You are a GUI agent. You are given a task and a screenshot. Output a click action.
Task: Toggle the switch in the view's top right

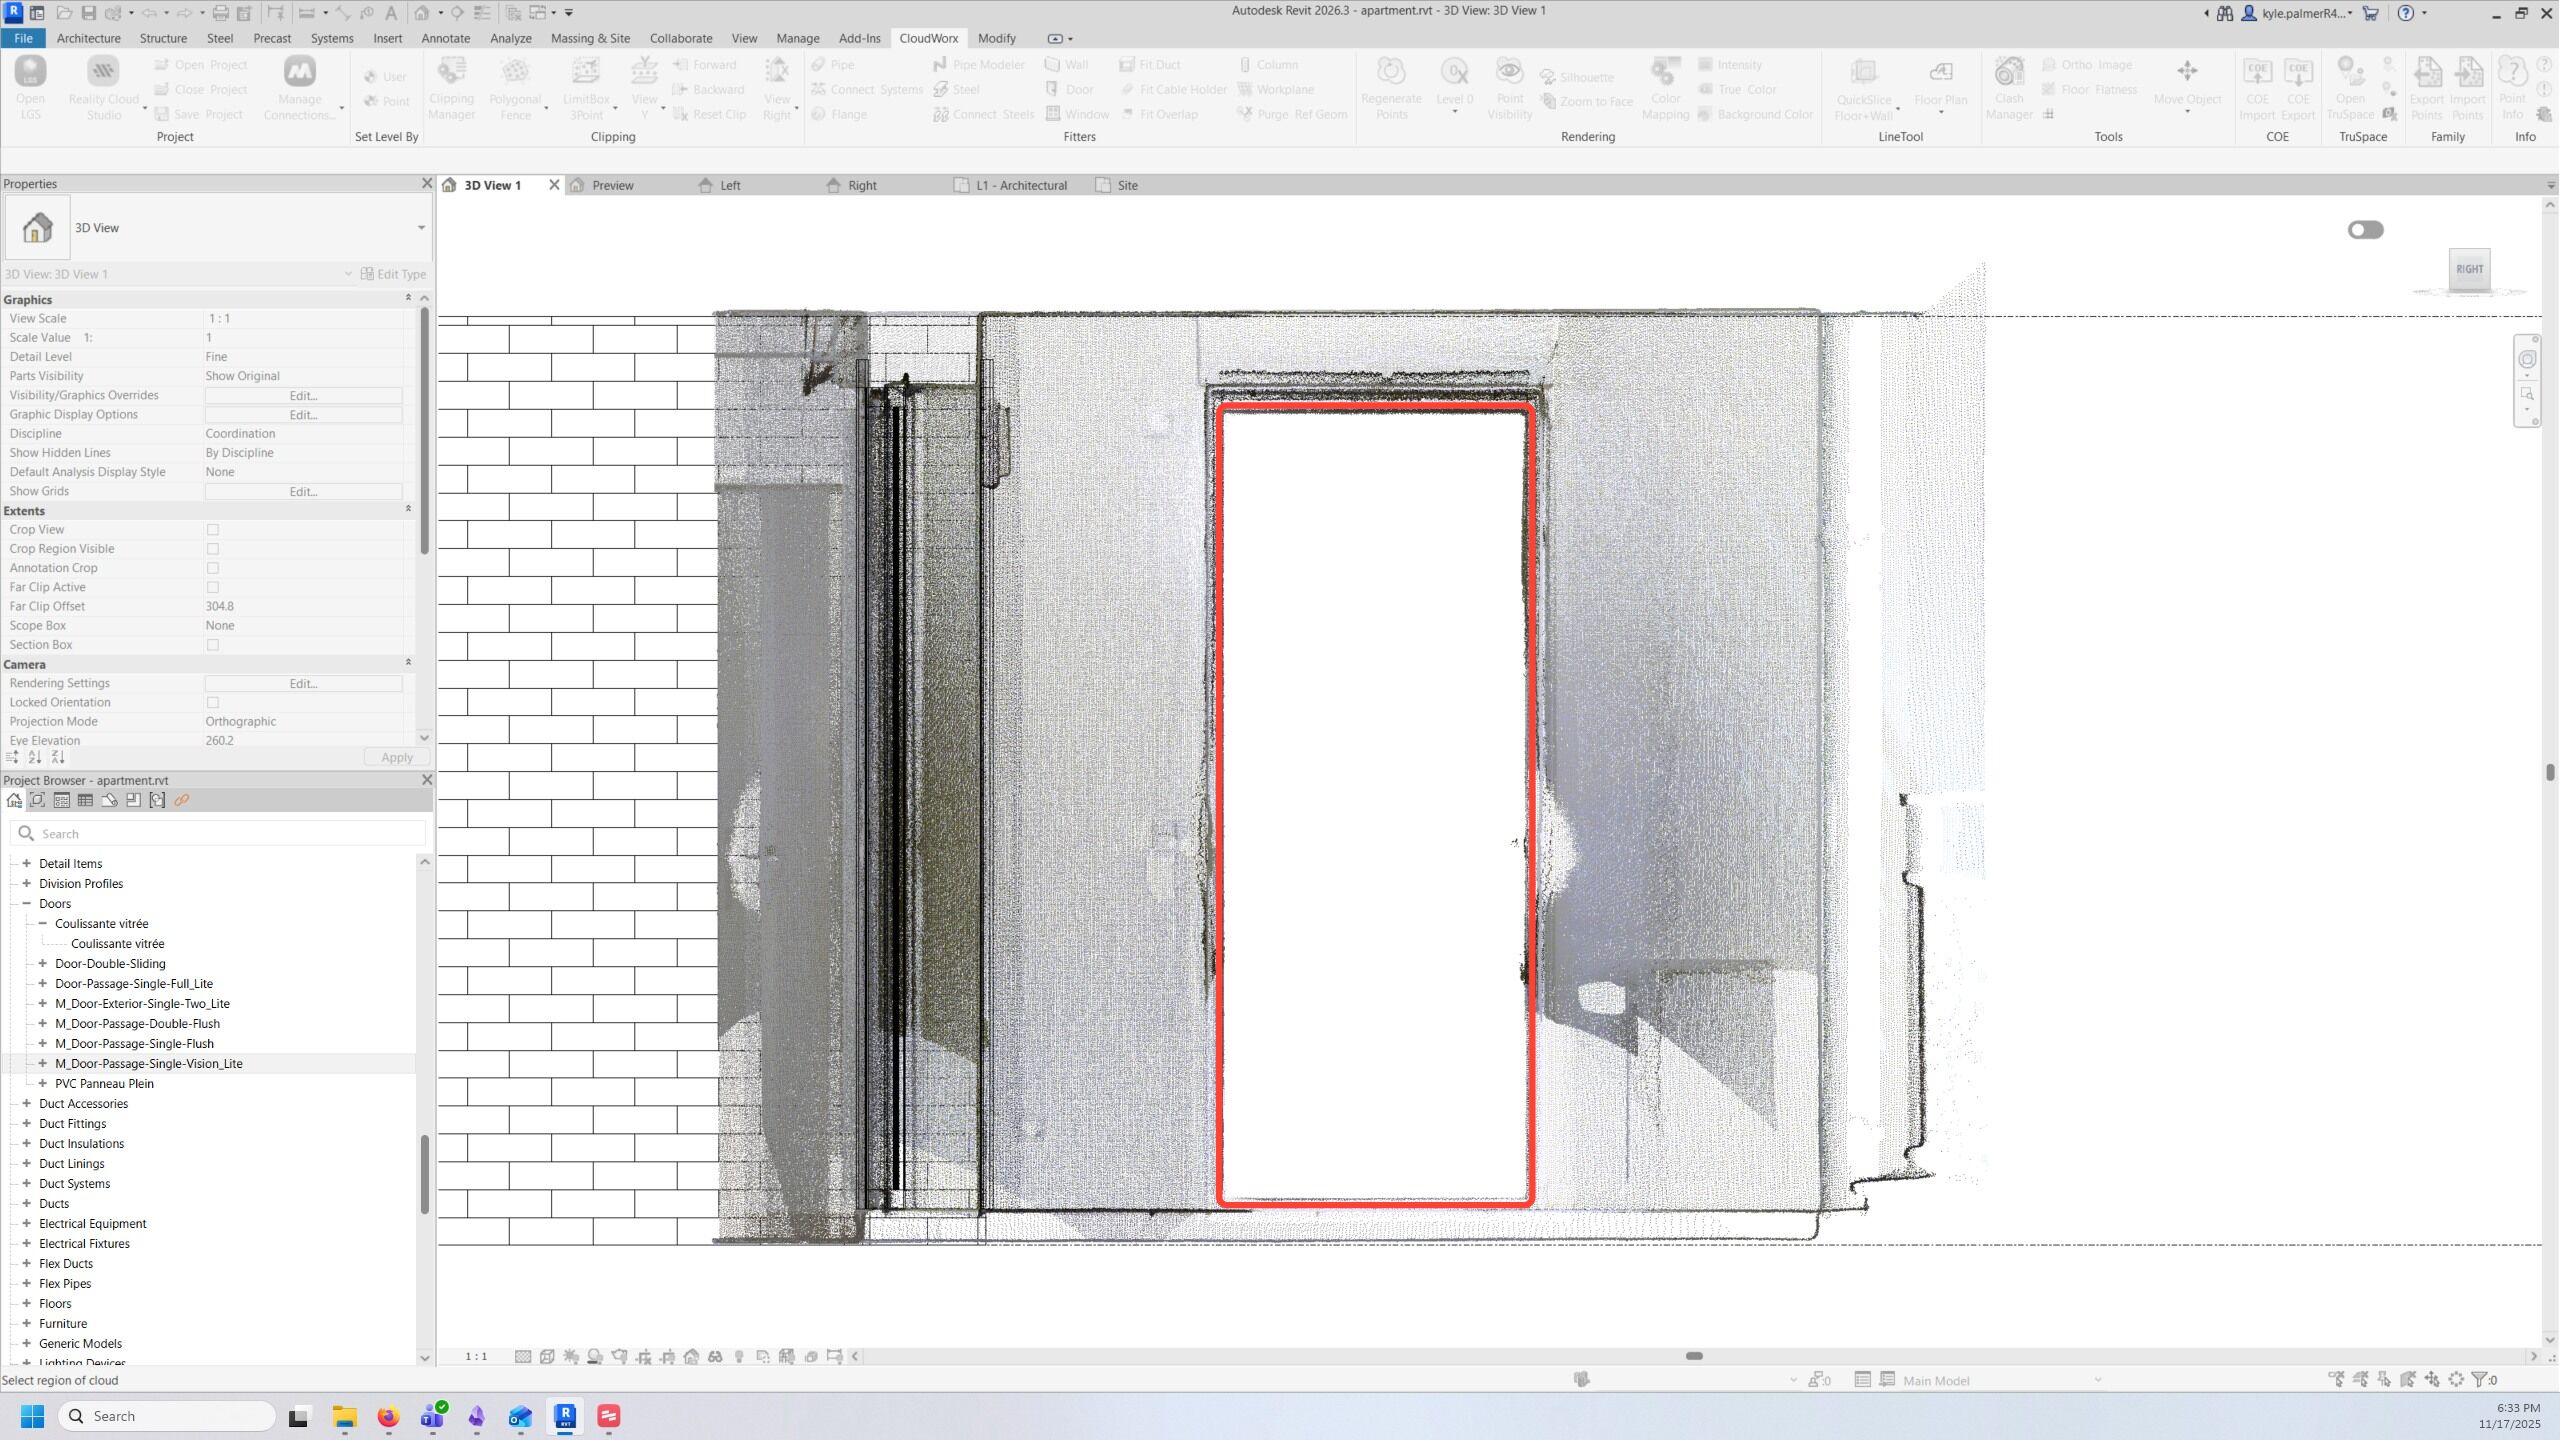coord(2365,230)
